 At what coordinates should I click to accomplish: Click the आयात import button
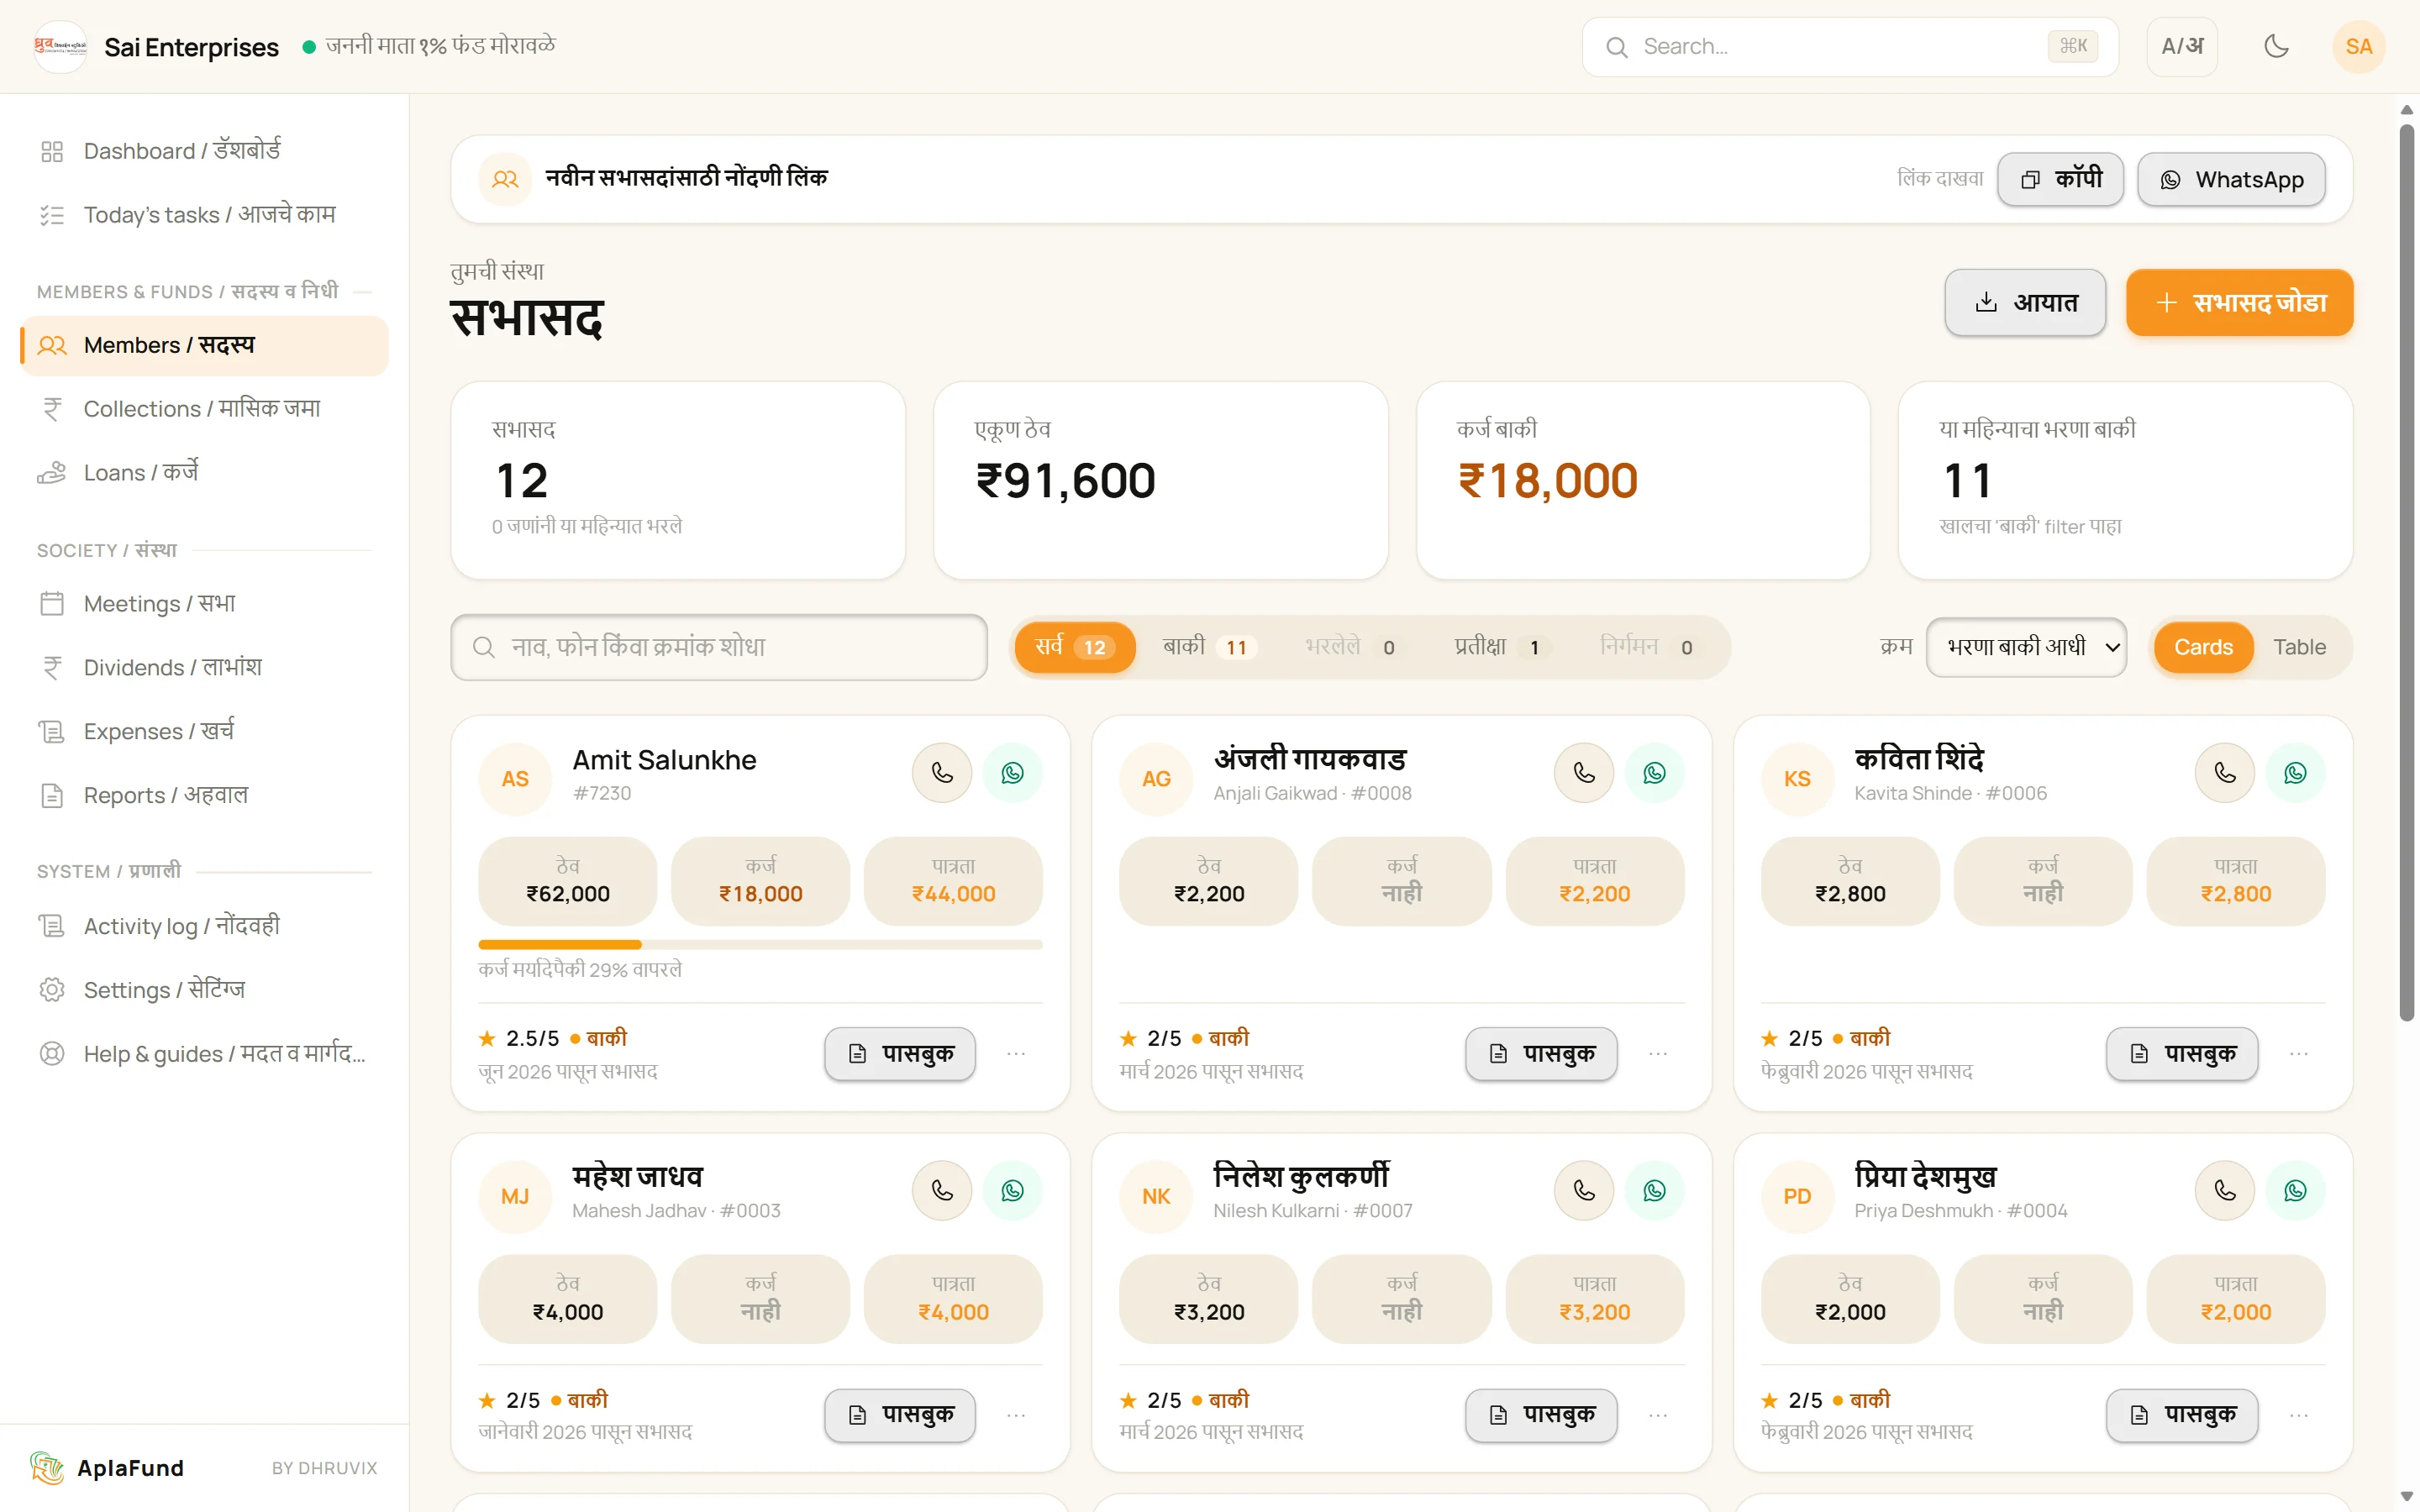2025,302
